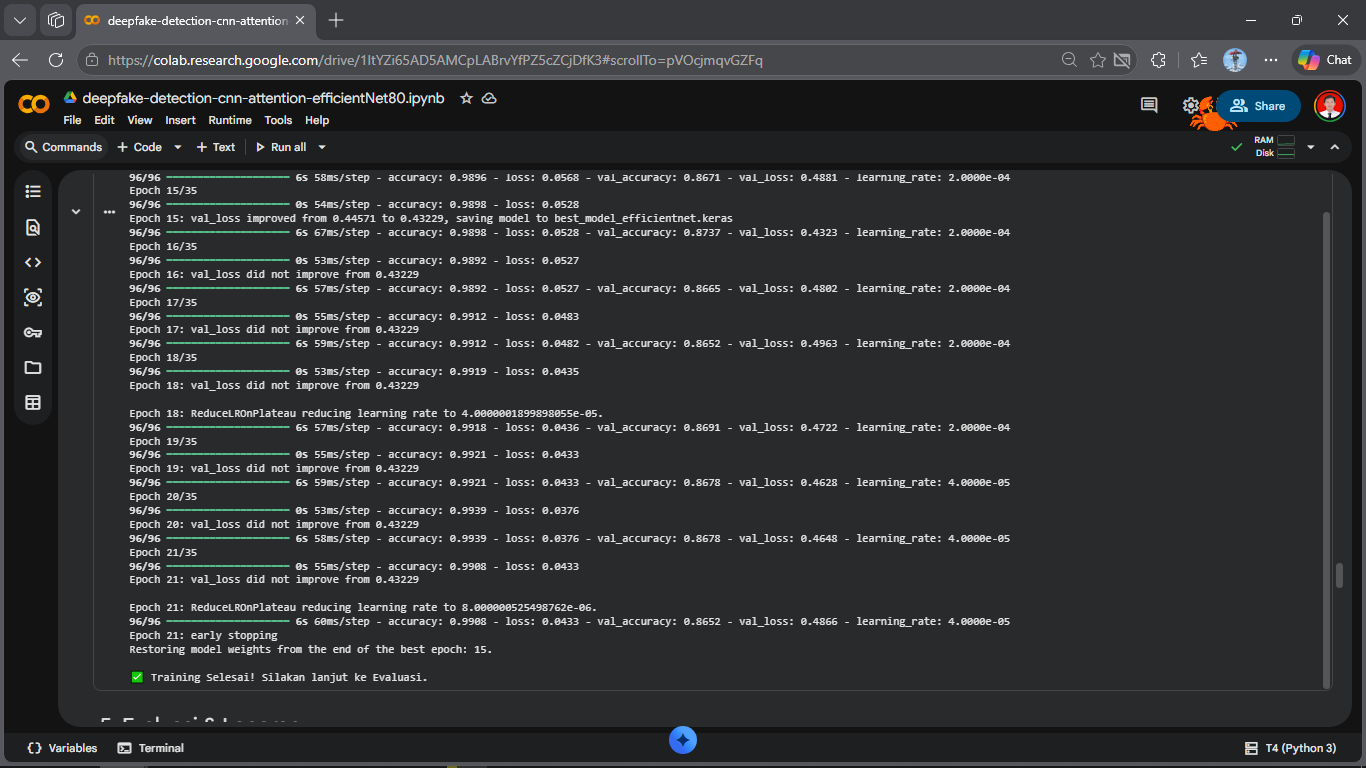Open the Tools menu
The image size is (1366, 768).
coord(278,120)
